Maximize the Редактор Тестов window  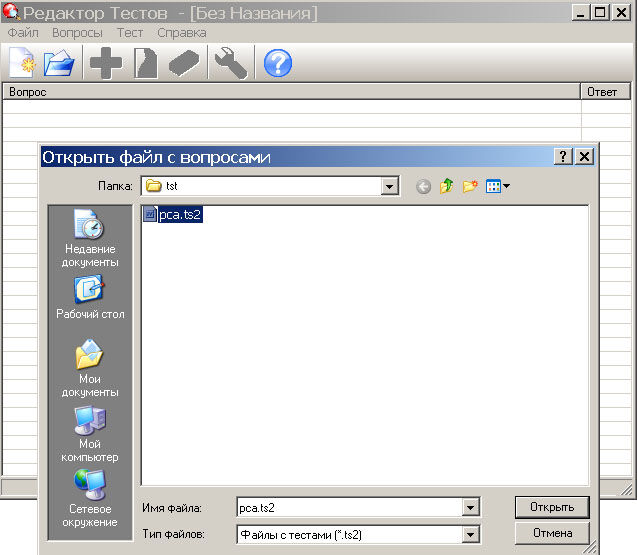click(600, 12)
